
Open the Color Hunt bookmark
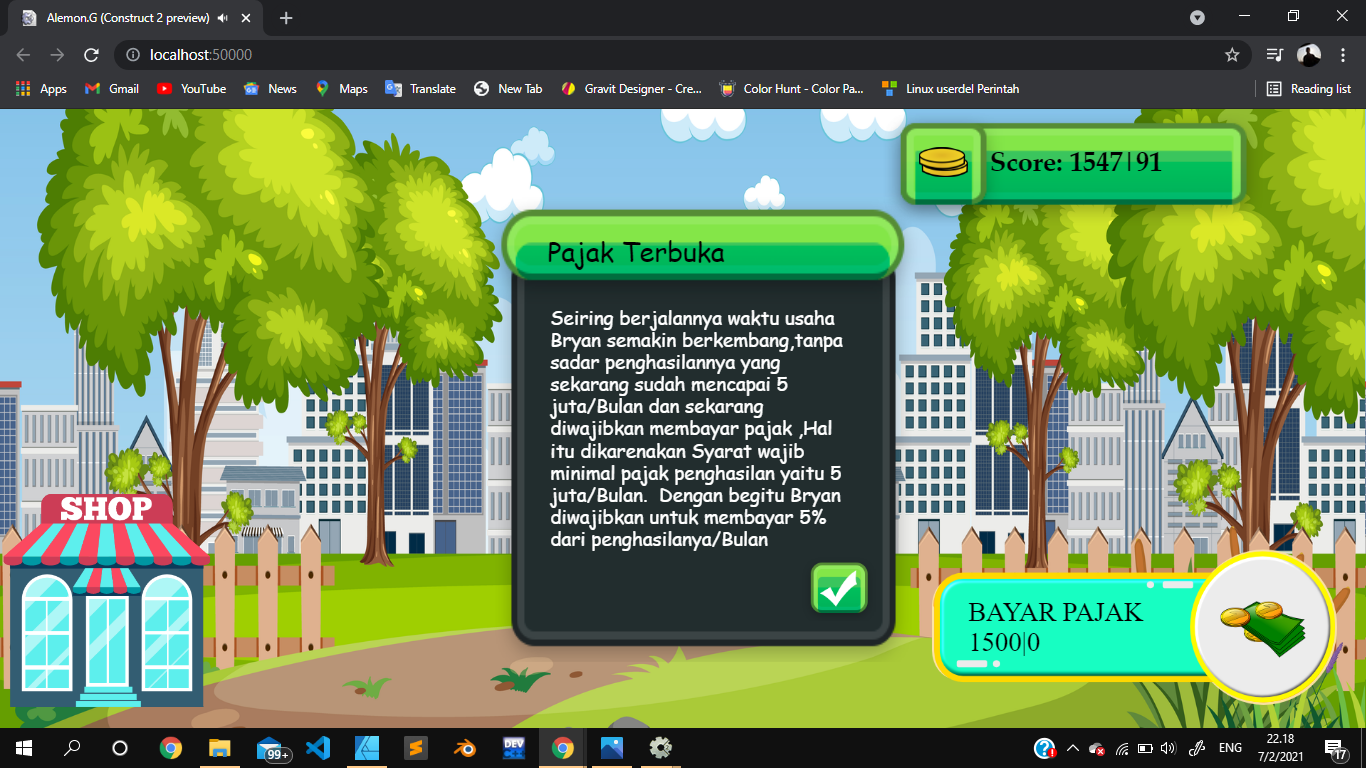(x=791, y=89)
